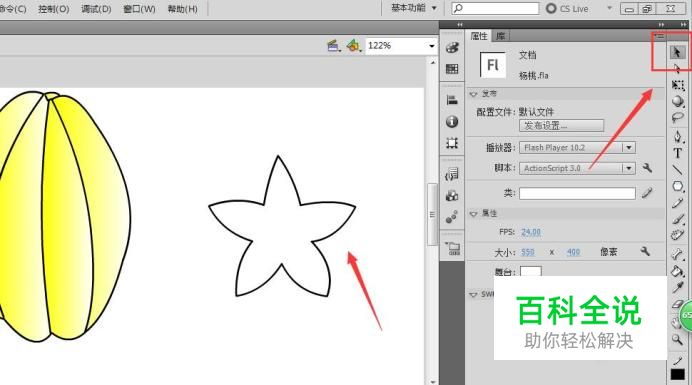Viewport: 692px width, 385px height.
Task: Click the edit class definition pencil
Action: [647, 193]
